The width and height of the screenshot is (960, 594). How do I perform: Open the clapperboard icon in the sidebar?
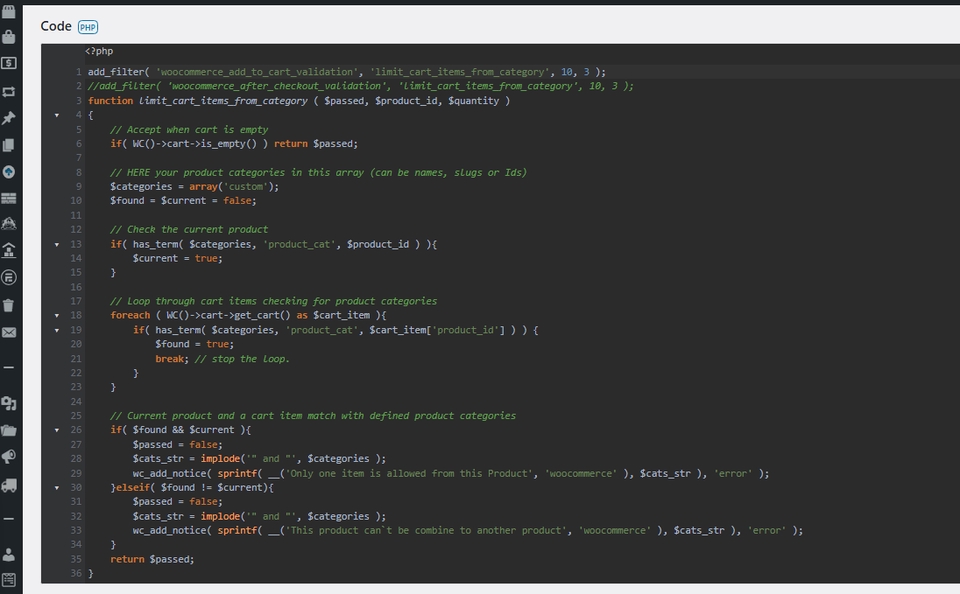coord(9,579)
